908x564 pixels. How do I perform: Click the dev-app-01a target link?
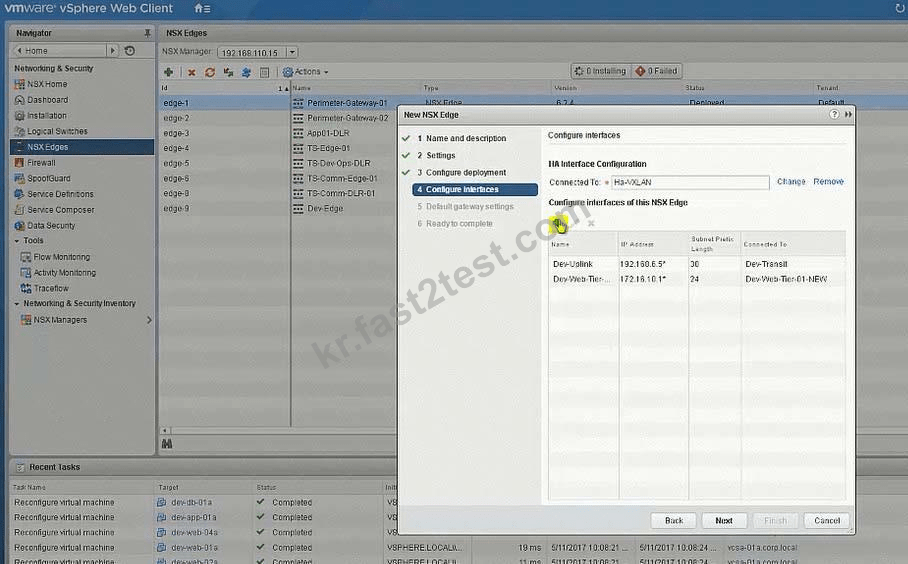coord(193,518)
